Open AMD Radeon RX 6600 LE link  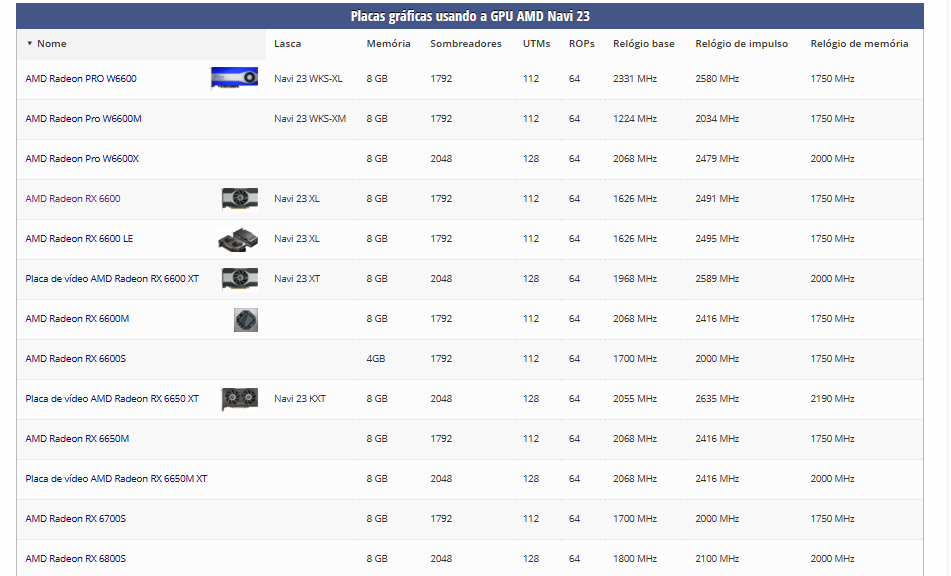point(79,238)
